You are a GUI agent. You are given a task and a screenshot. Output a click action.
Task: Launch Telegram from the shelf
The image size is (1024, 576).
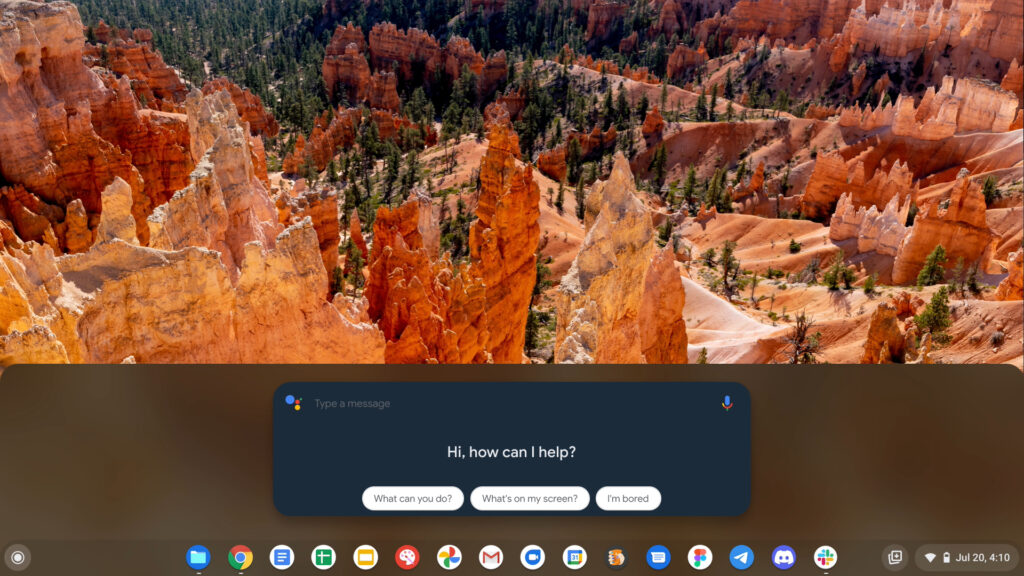[x=742, y=557]
